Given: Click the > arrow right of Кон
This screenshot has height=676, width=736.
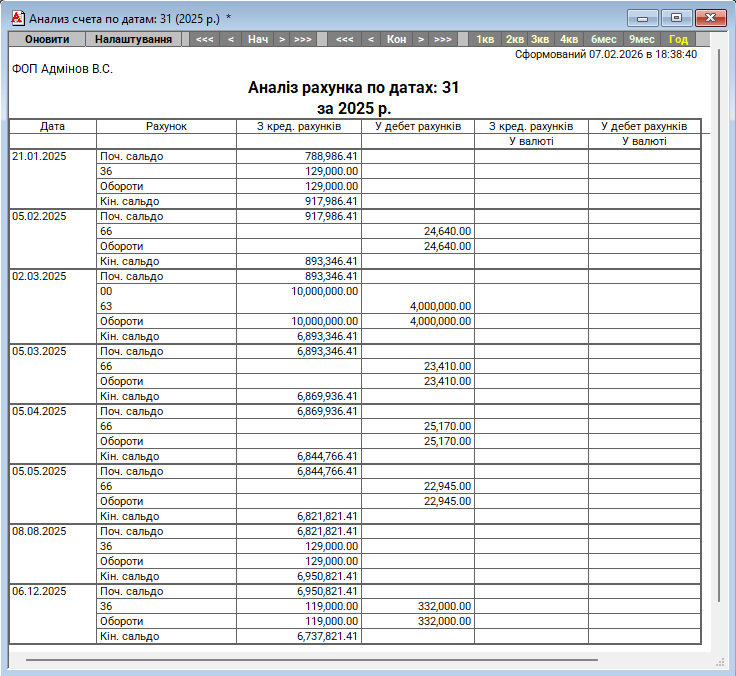Looking at the screenshot, I should pyautogui.click(x=421, y=39).
